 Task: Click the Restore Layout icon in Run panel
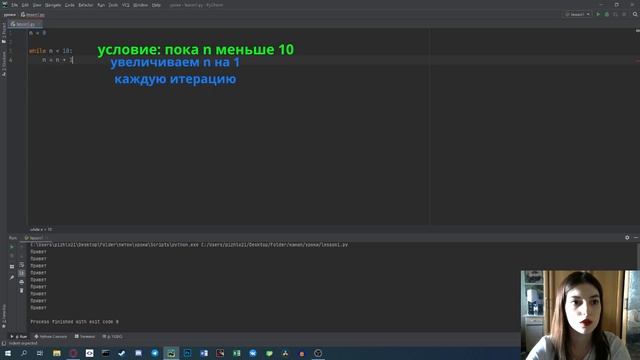[x=12, y=267]
